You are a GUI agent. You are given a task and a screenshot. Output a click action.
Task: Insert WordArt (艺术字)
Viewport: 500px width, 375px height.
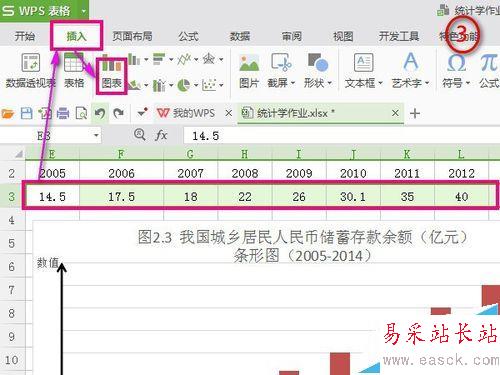[x=411, y=71]
